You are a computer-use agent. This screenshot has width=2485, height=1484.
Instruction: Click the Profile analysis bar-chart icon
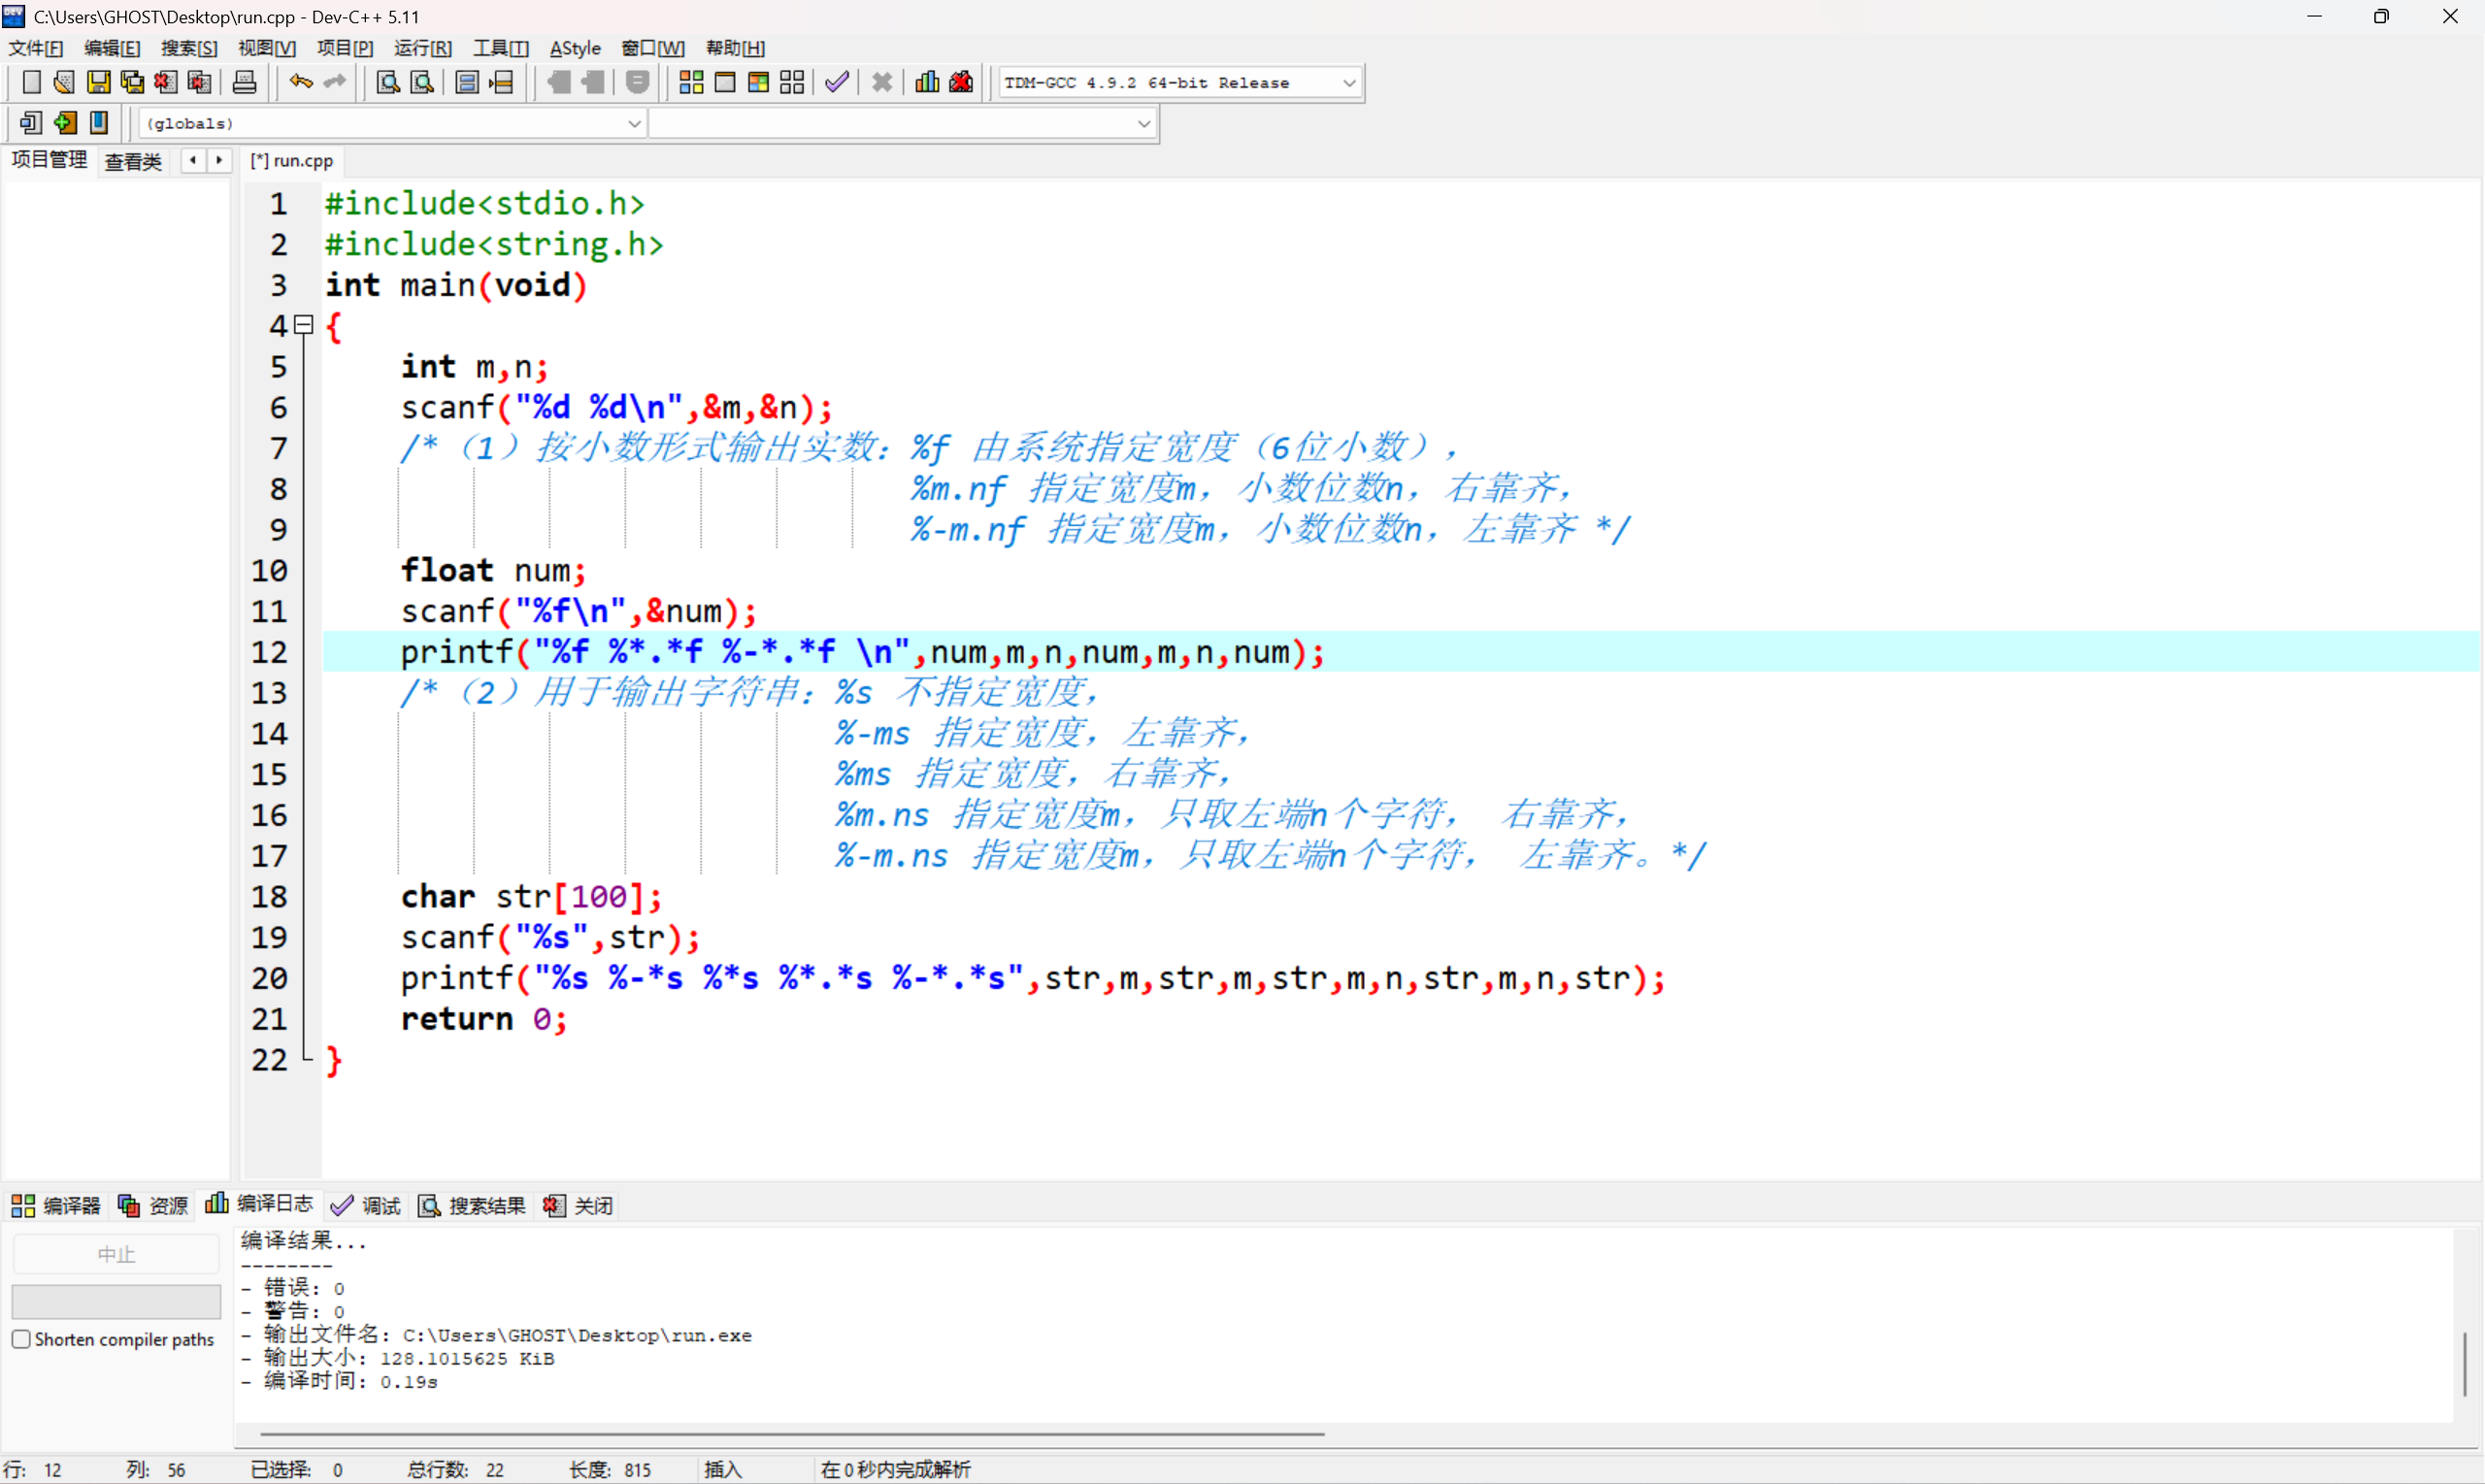point(927,83)
